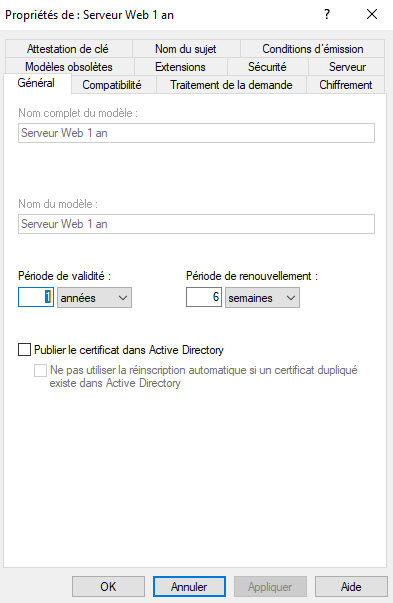Open the Attestation de clé tab
This screenshot has width=393, height=603.
click(68, 49)
